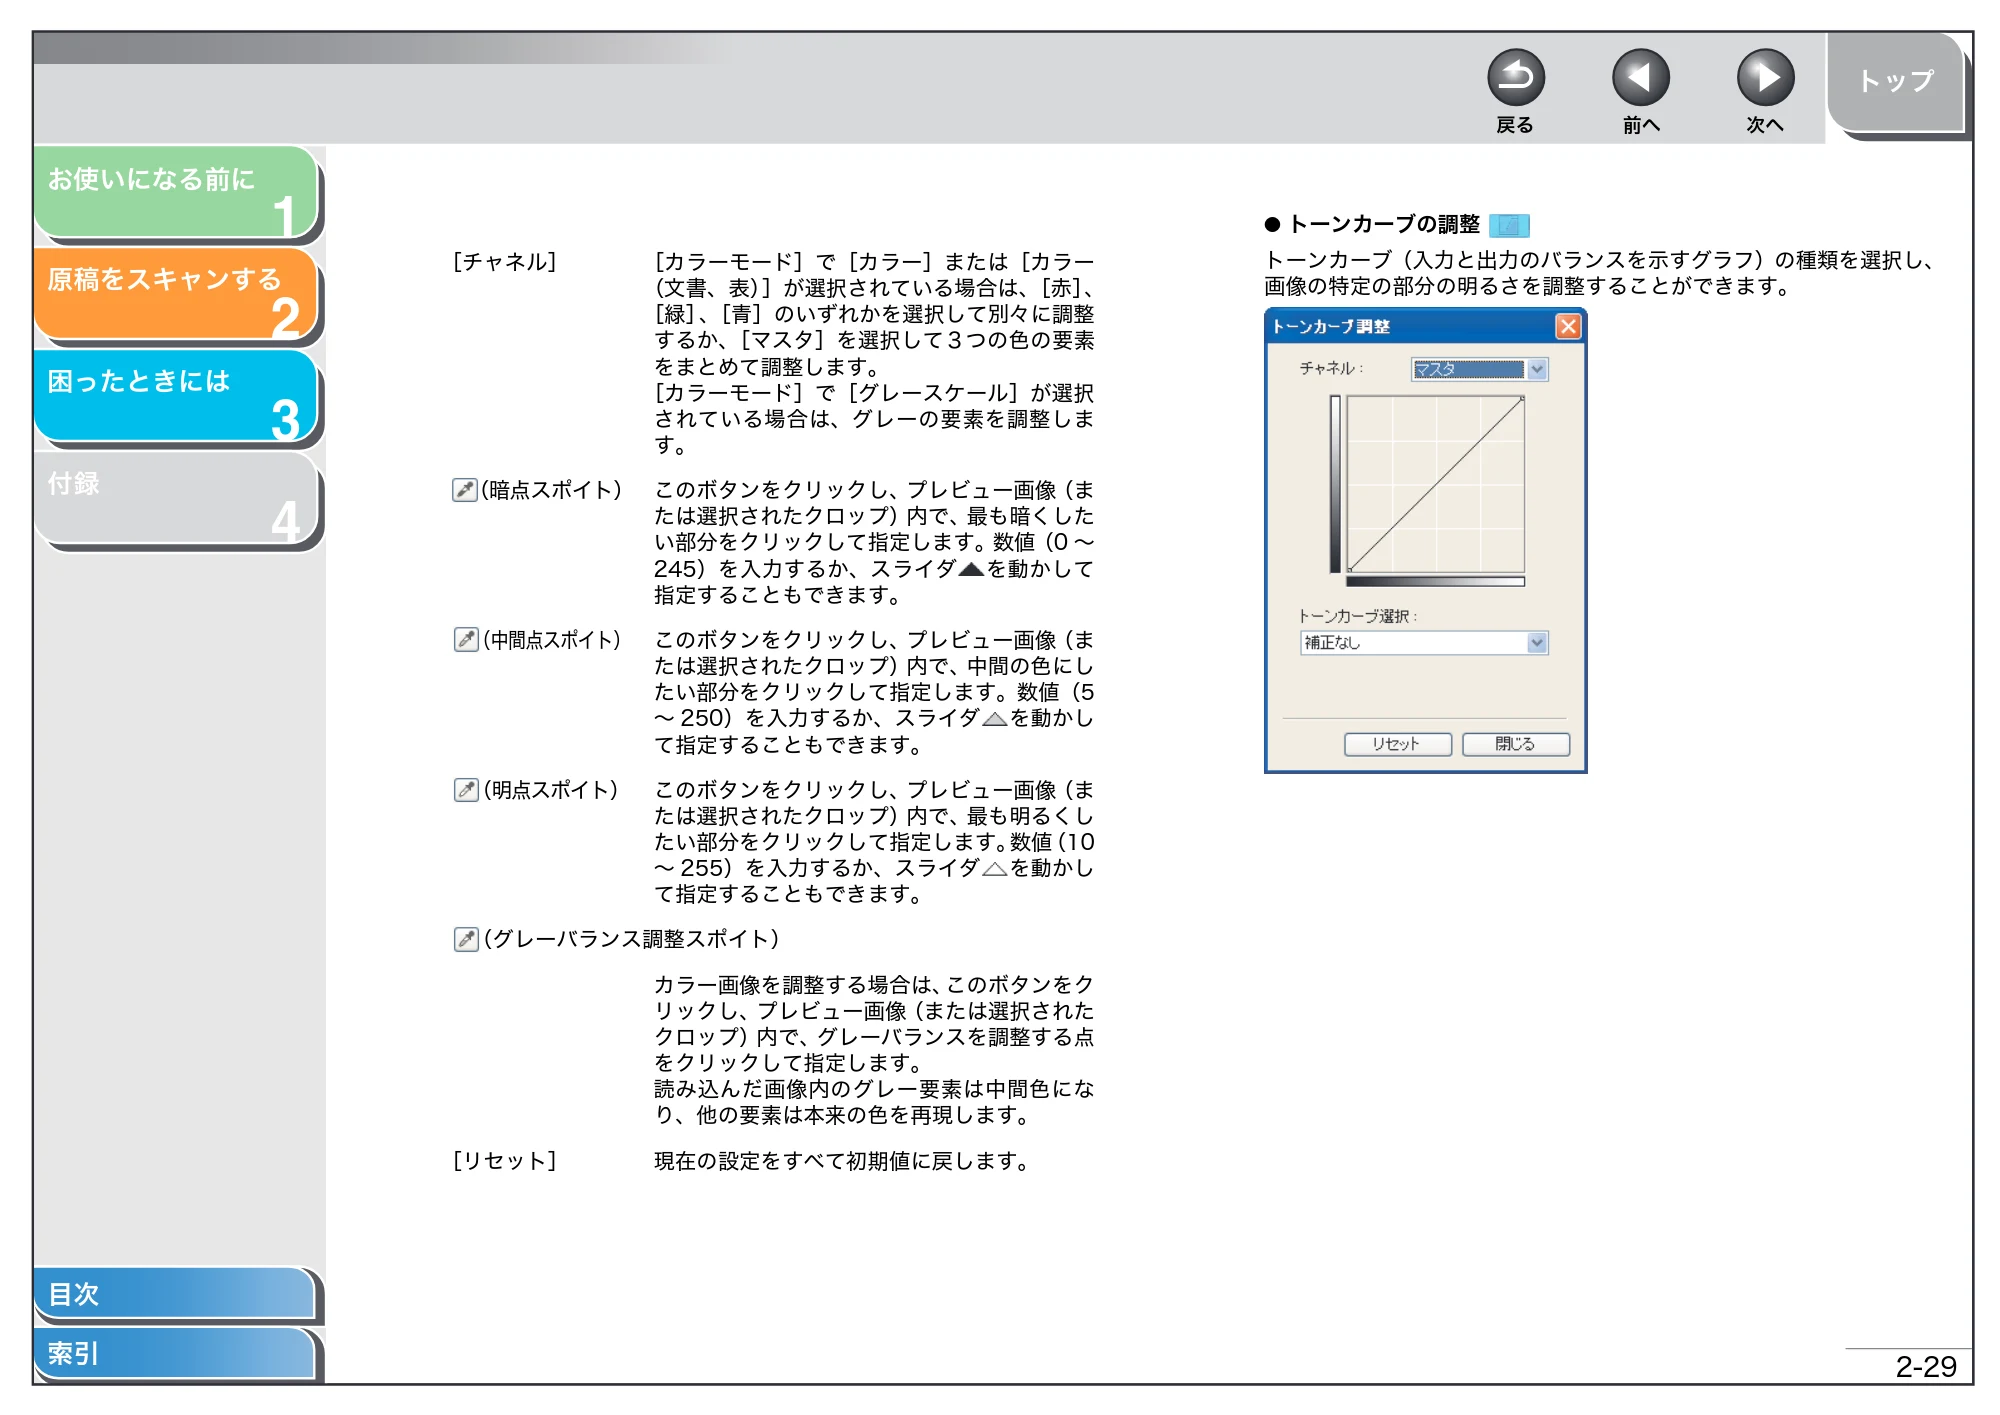Open chapter 1 お使いになる前に
The image size is (2000, 1415).
(176, 193)
